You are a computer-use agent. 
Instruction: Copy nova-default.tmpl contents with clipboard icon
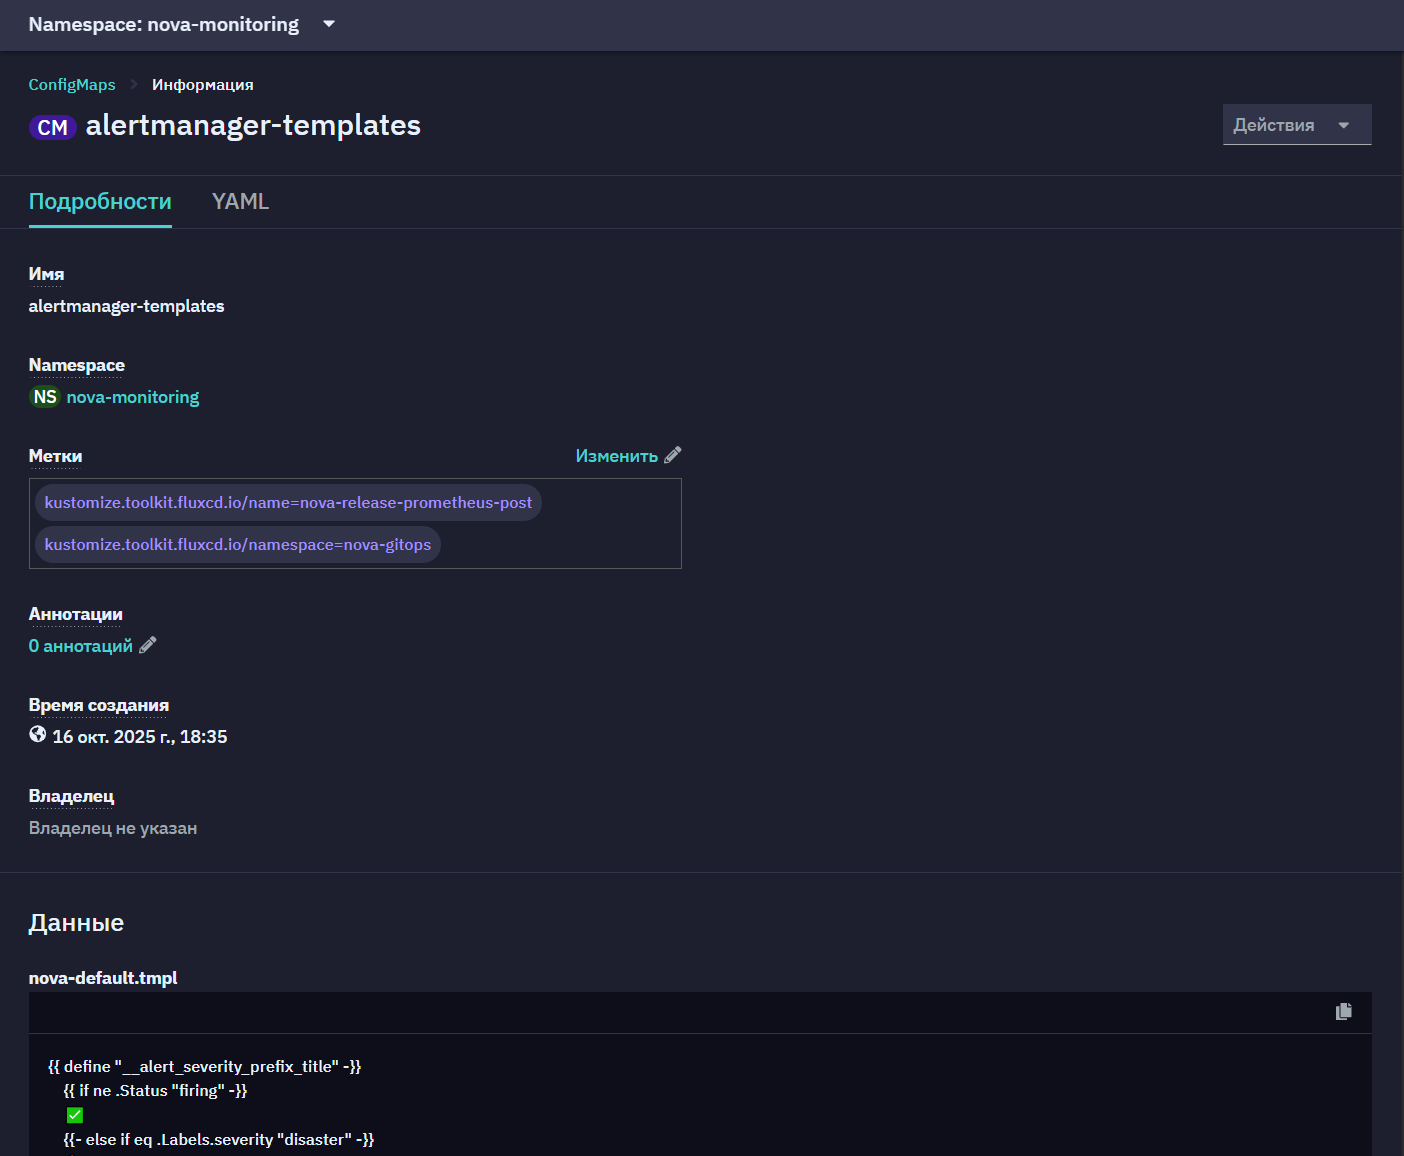(1344, 1012)
